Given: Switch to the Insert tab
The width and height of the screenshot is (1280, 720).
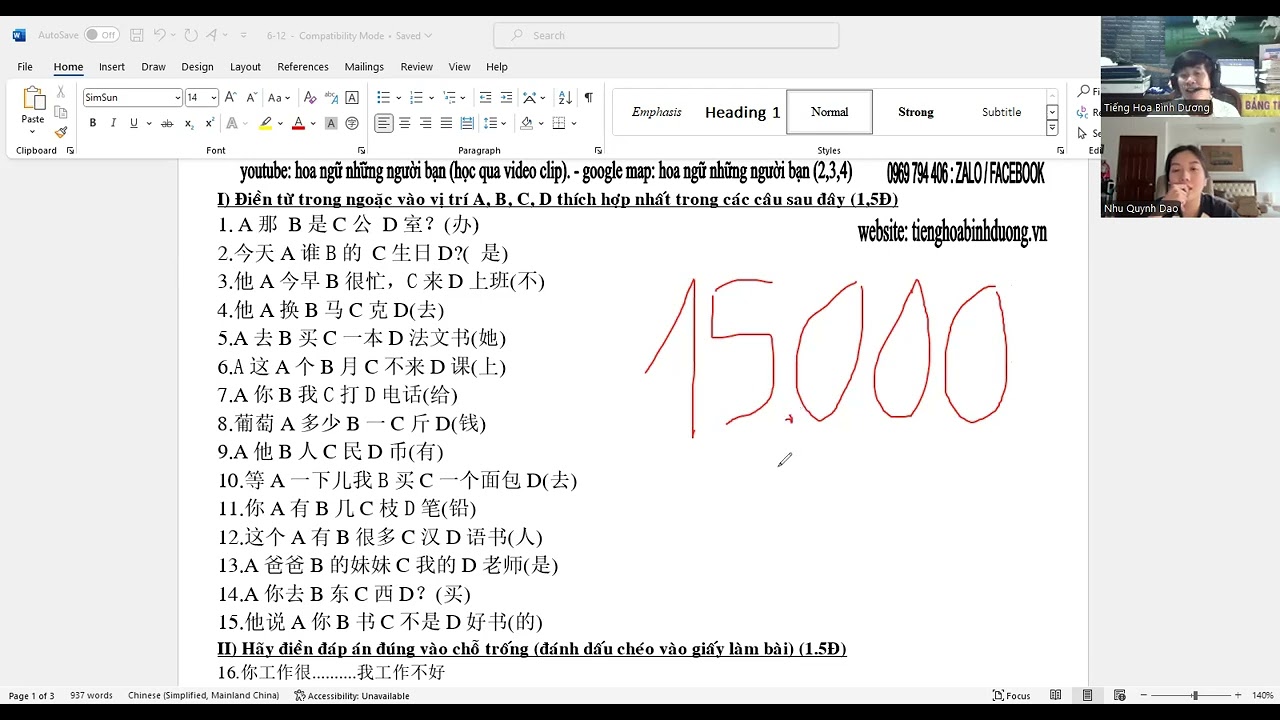Looking at the screenshot, I should click(x=112, y=67).
